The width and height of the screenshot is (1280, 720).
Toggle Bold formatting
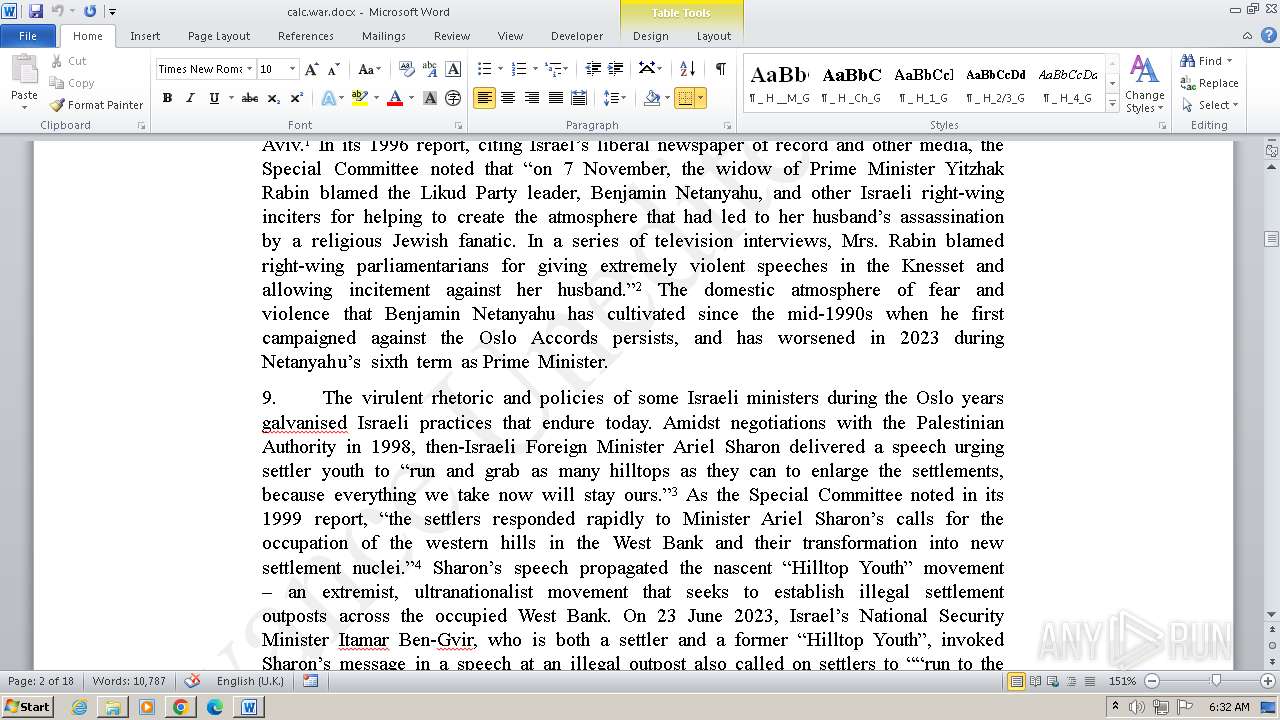click(x=167, y=98)
